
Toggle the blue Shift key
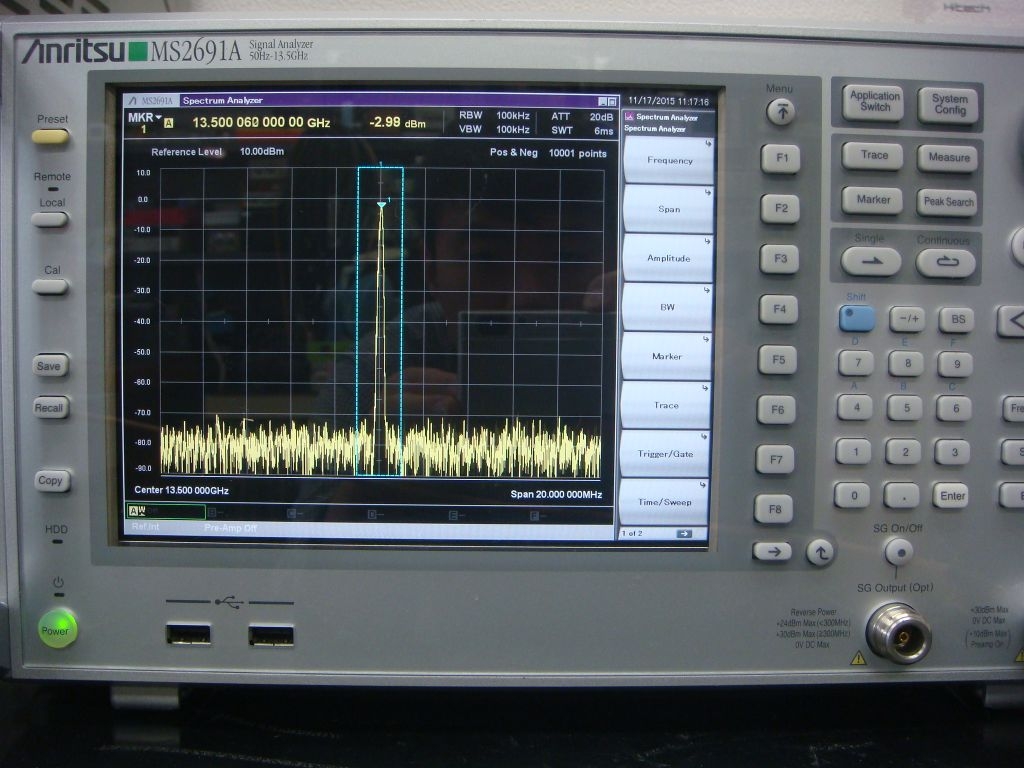(857, 318)
